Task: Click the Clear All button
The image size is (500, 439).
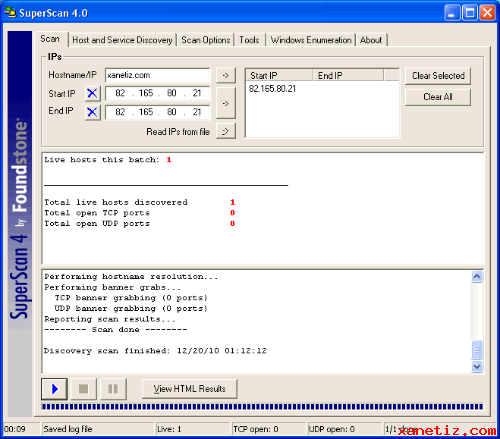Action: [x=438, y=97]
